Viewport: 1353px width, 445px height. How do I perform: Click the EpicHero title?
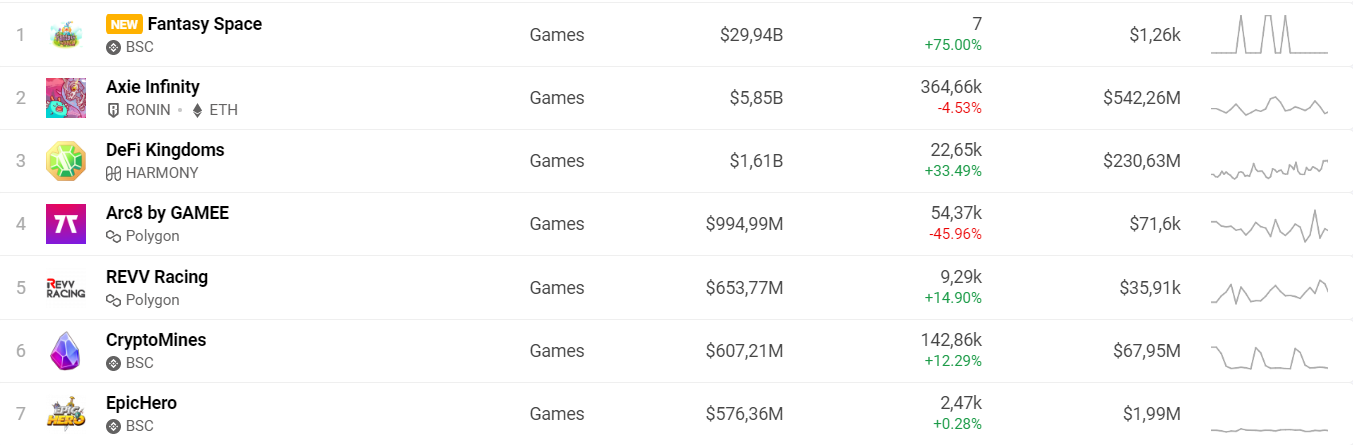pyautogui.click(x=141, y=403)
